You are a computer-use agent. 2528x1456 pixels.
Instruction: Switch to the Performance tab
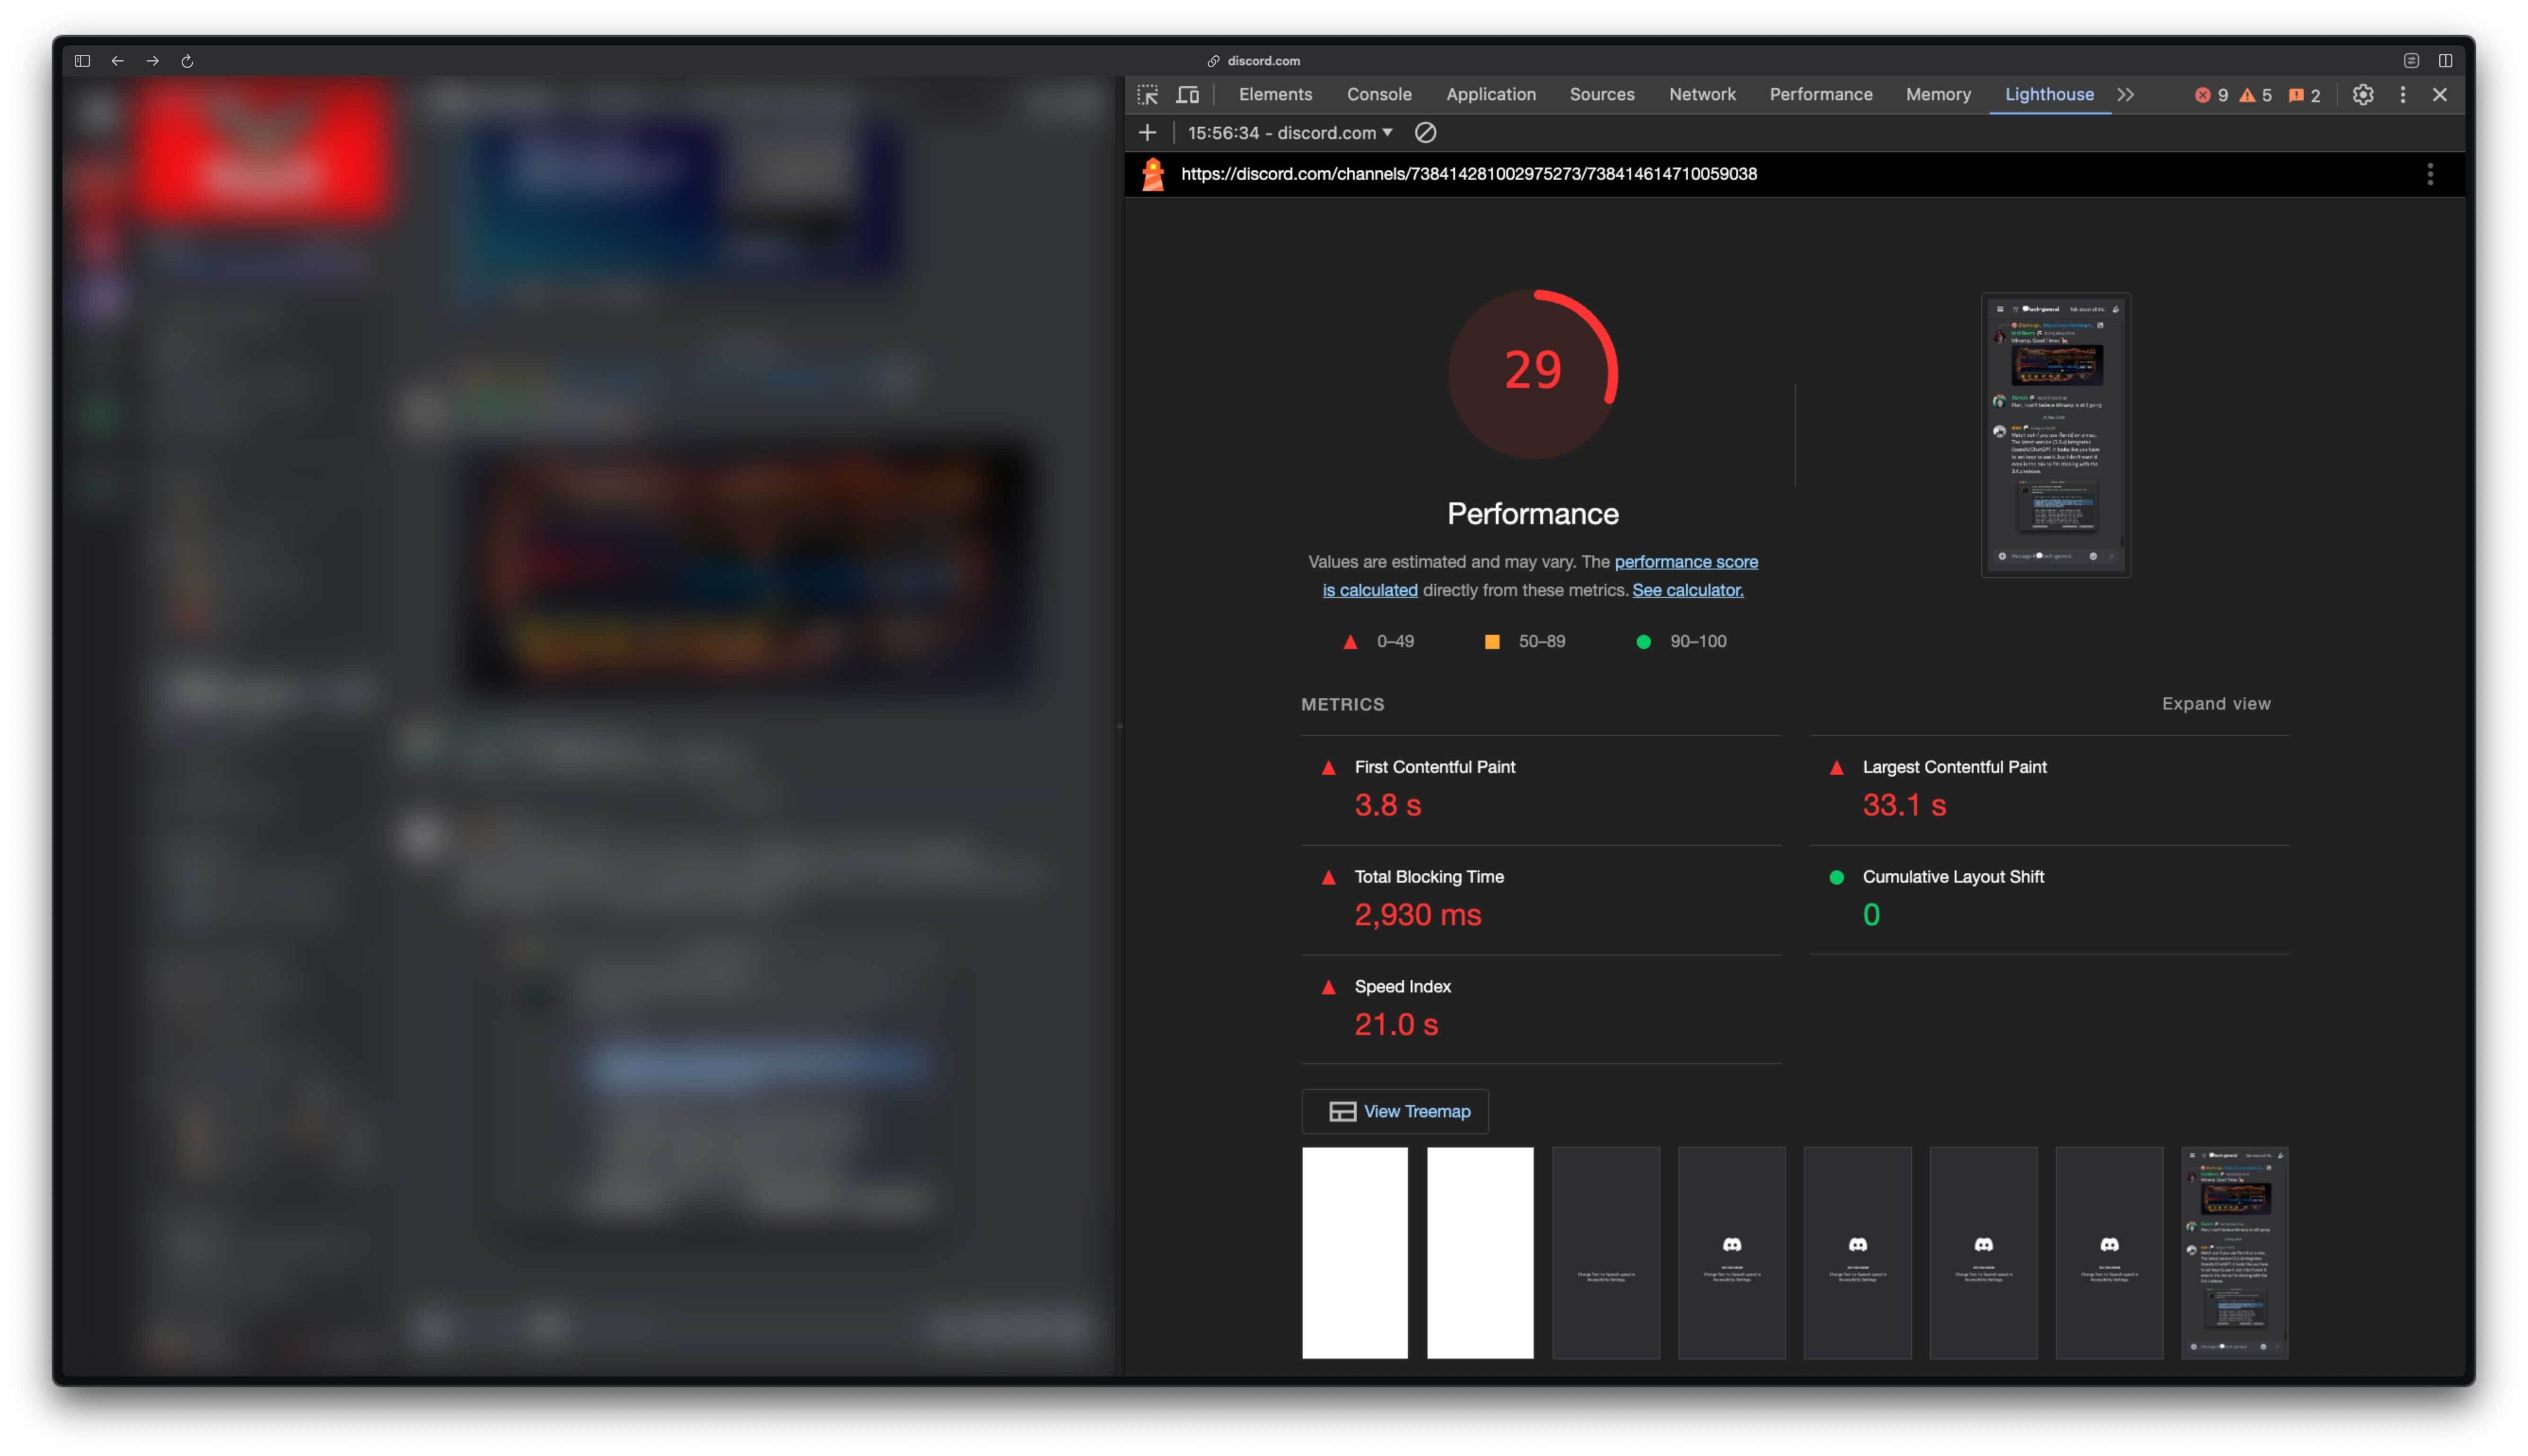pos(1820,95)
